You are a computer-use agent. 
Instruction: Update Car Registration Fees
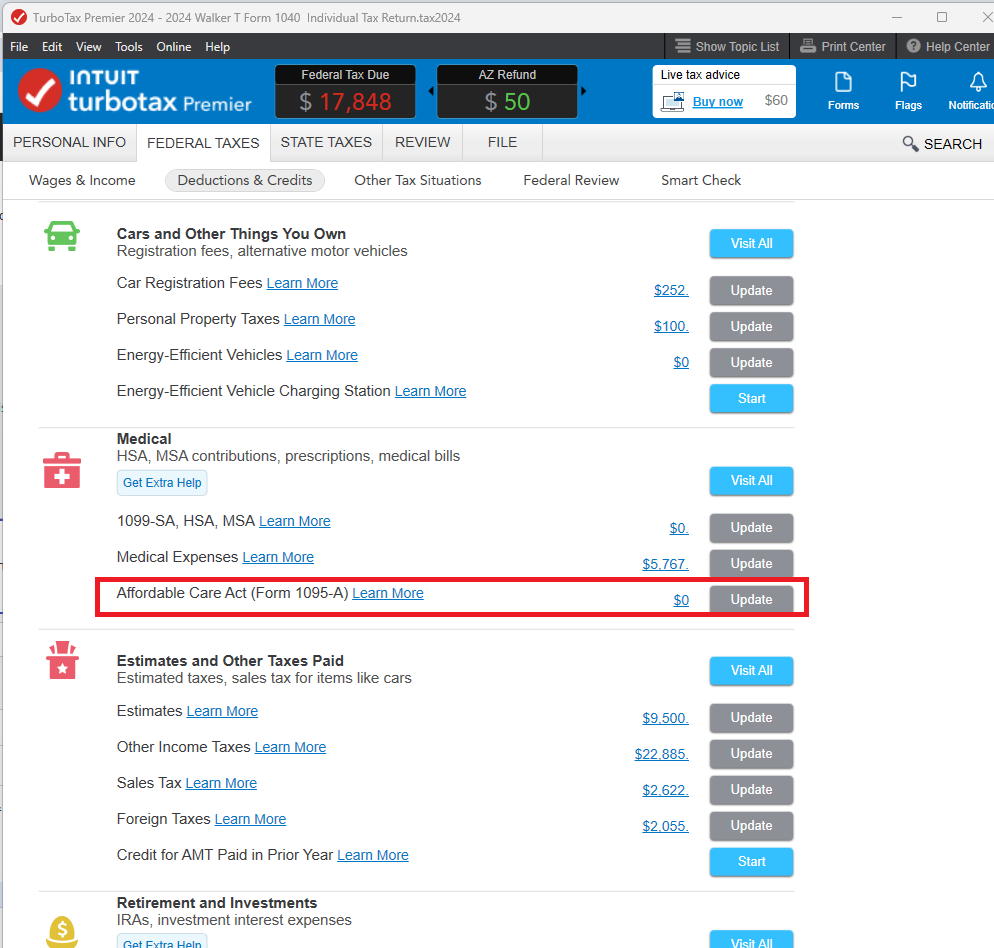click(x=751, y=290)
